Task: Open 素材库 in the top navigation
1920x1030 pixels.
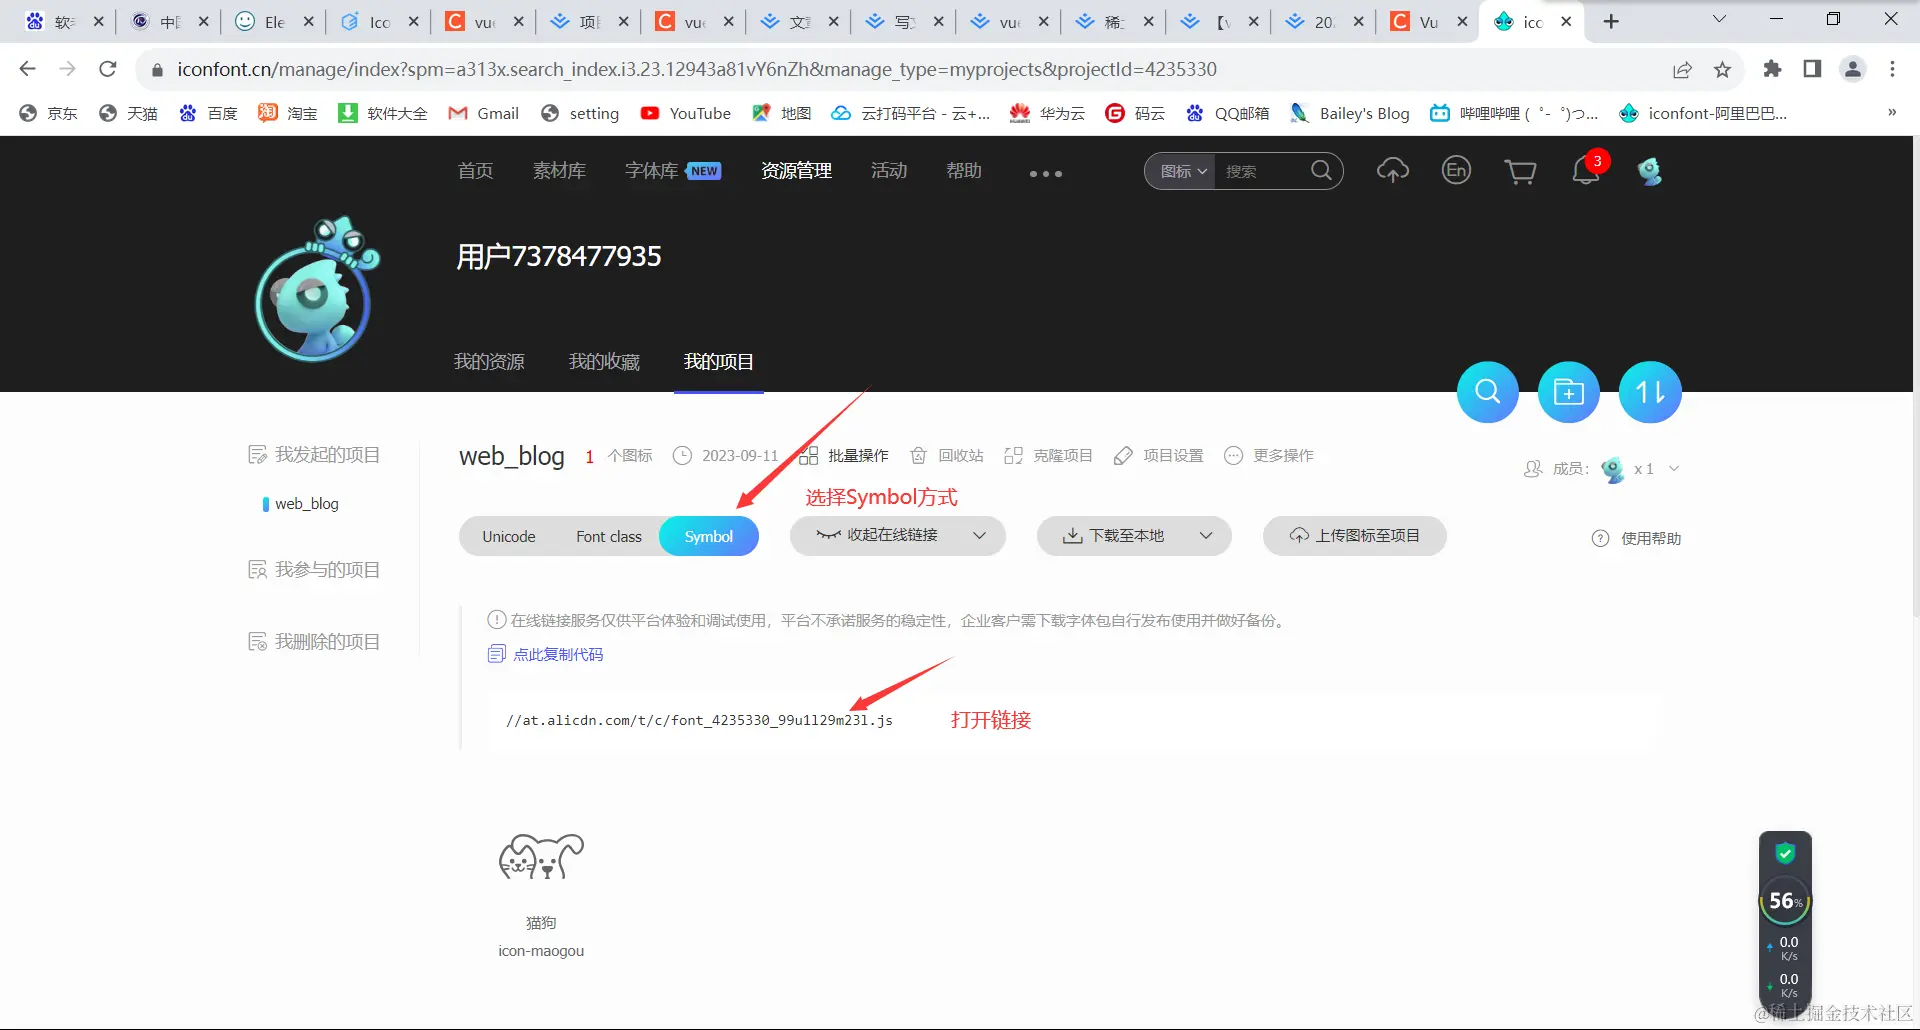Action: [x=559, y=170]
